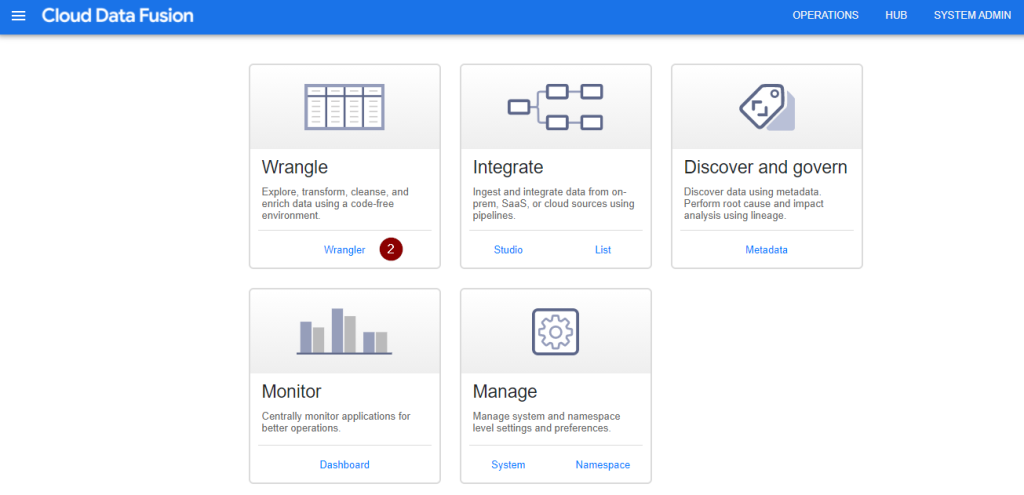Click the 'Ingest and integrate data' description
This screenshot has height=495, width=1024.
point(554,203)
